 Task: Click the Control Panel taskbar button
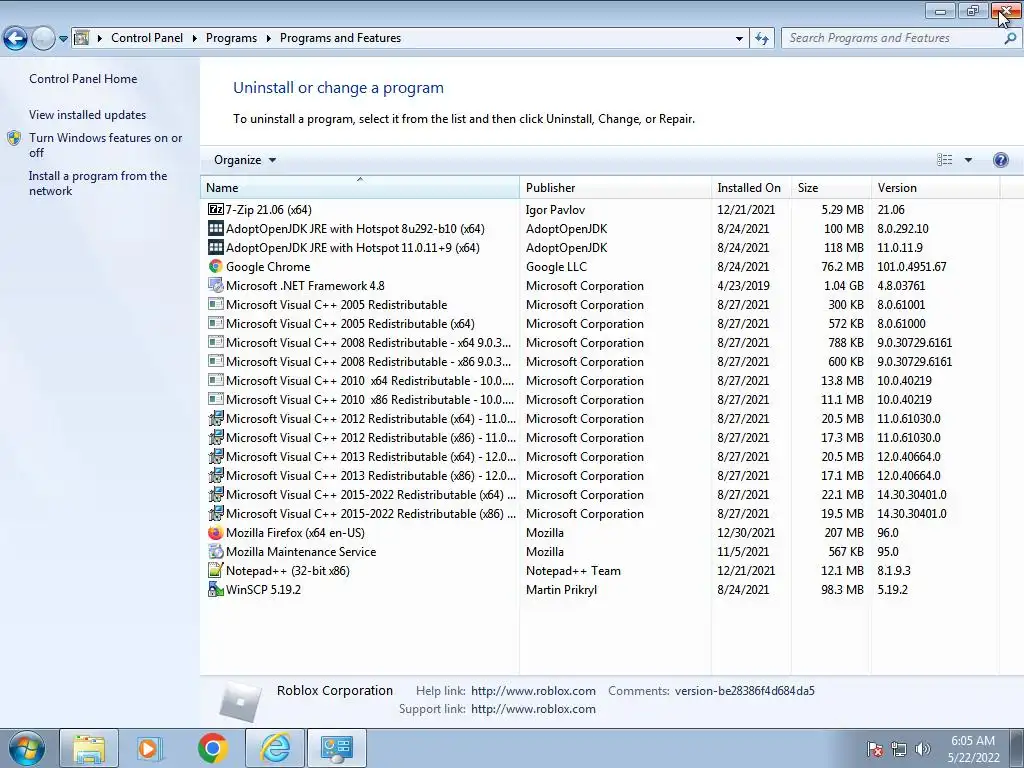(337, 748)
